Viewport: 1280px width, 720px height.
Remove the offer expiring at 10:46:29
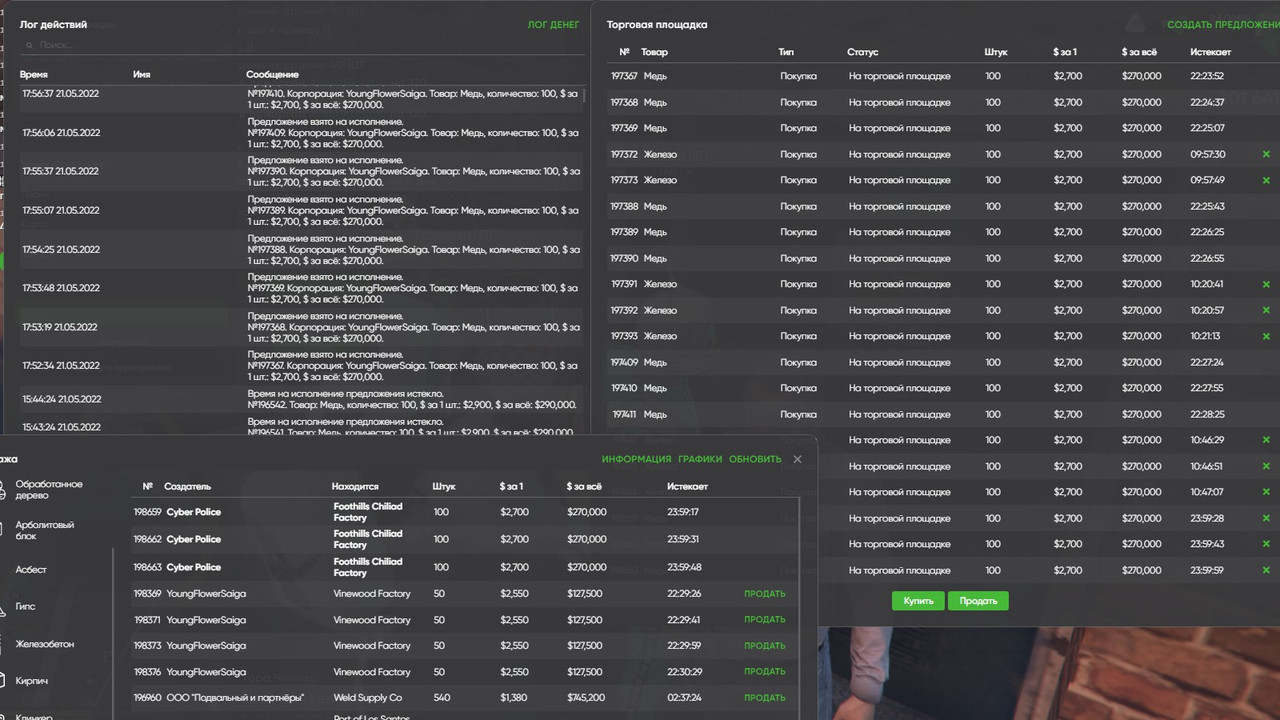(1266, 440)
